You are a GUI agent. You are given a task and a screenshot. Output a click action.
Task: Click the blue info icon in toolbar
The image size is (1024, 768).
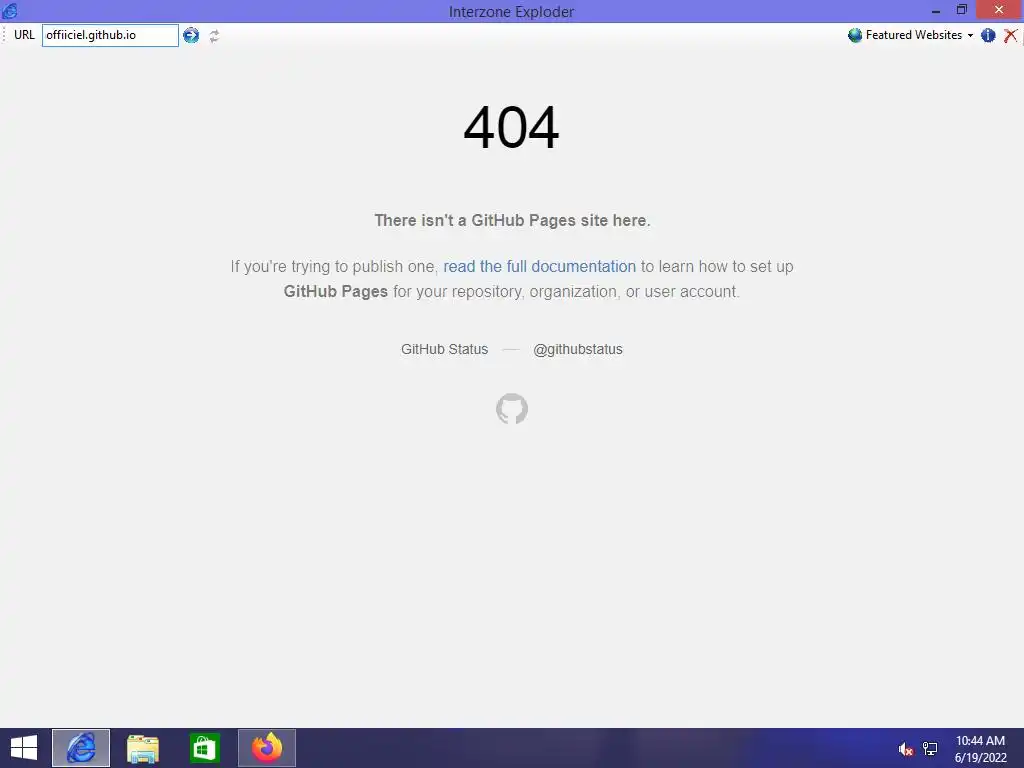pos(988,35)
